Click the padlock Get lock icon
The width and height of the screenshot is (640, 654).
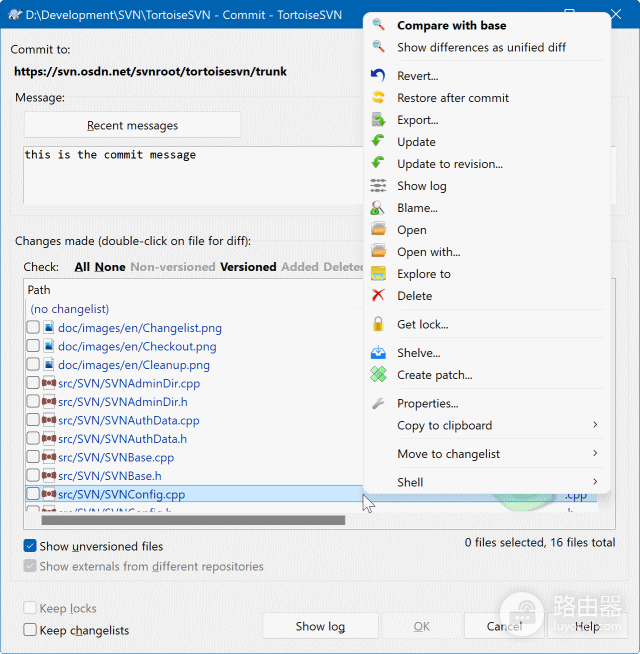(378, 324)
